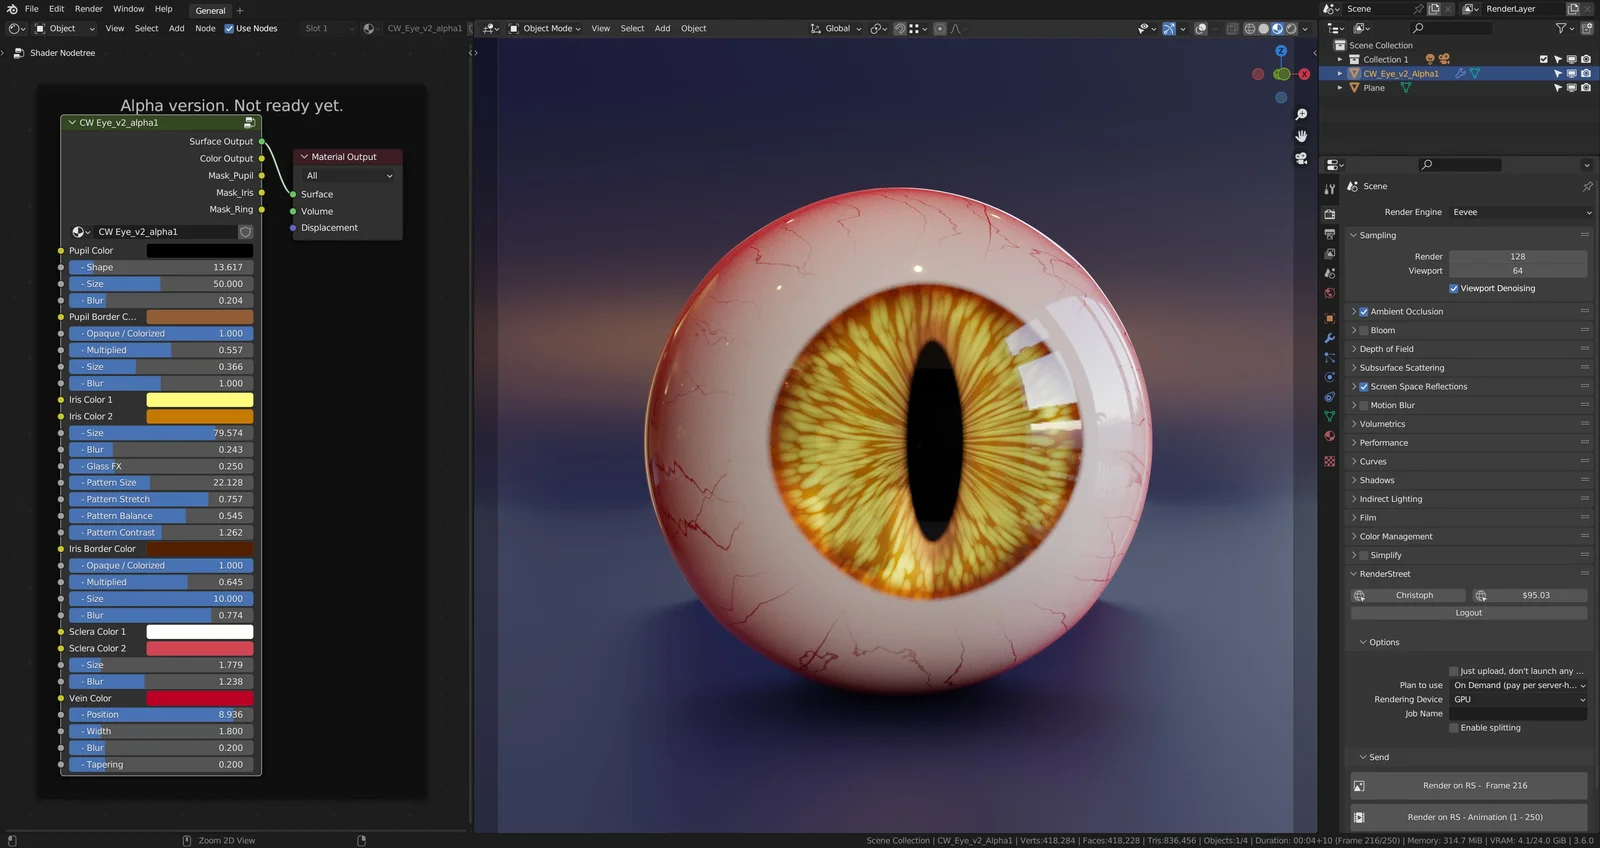This screenshot has width=1600, height=848.
Task: Open the Render properties tab
Action: tap(1329, 214)
